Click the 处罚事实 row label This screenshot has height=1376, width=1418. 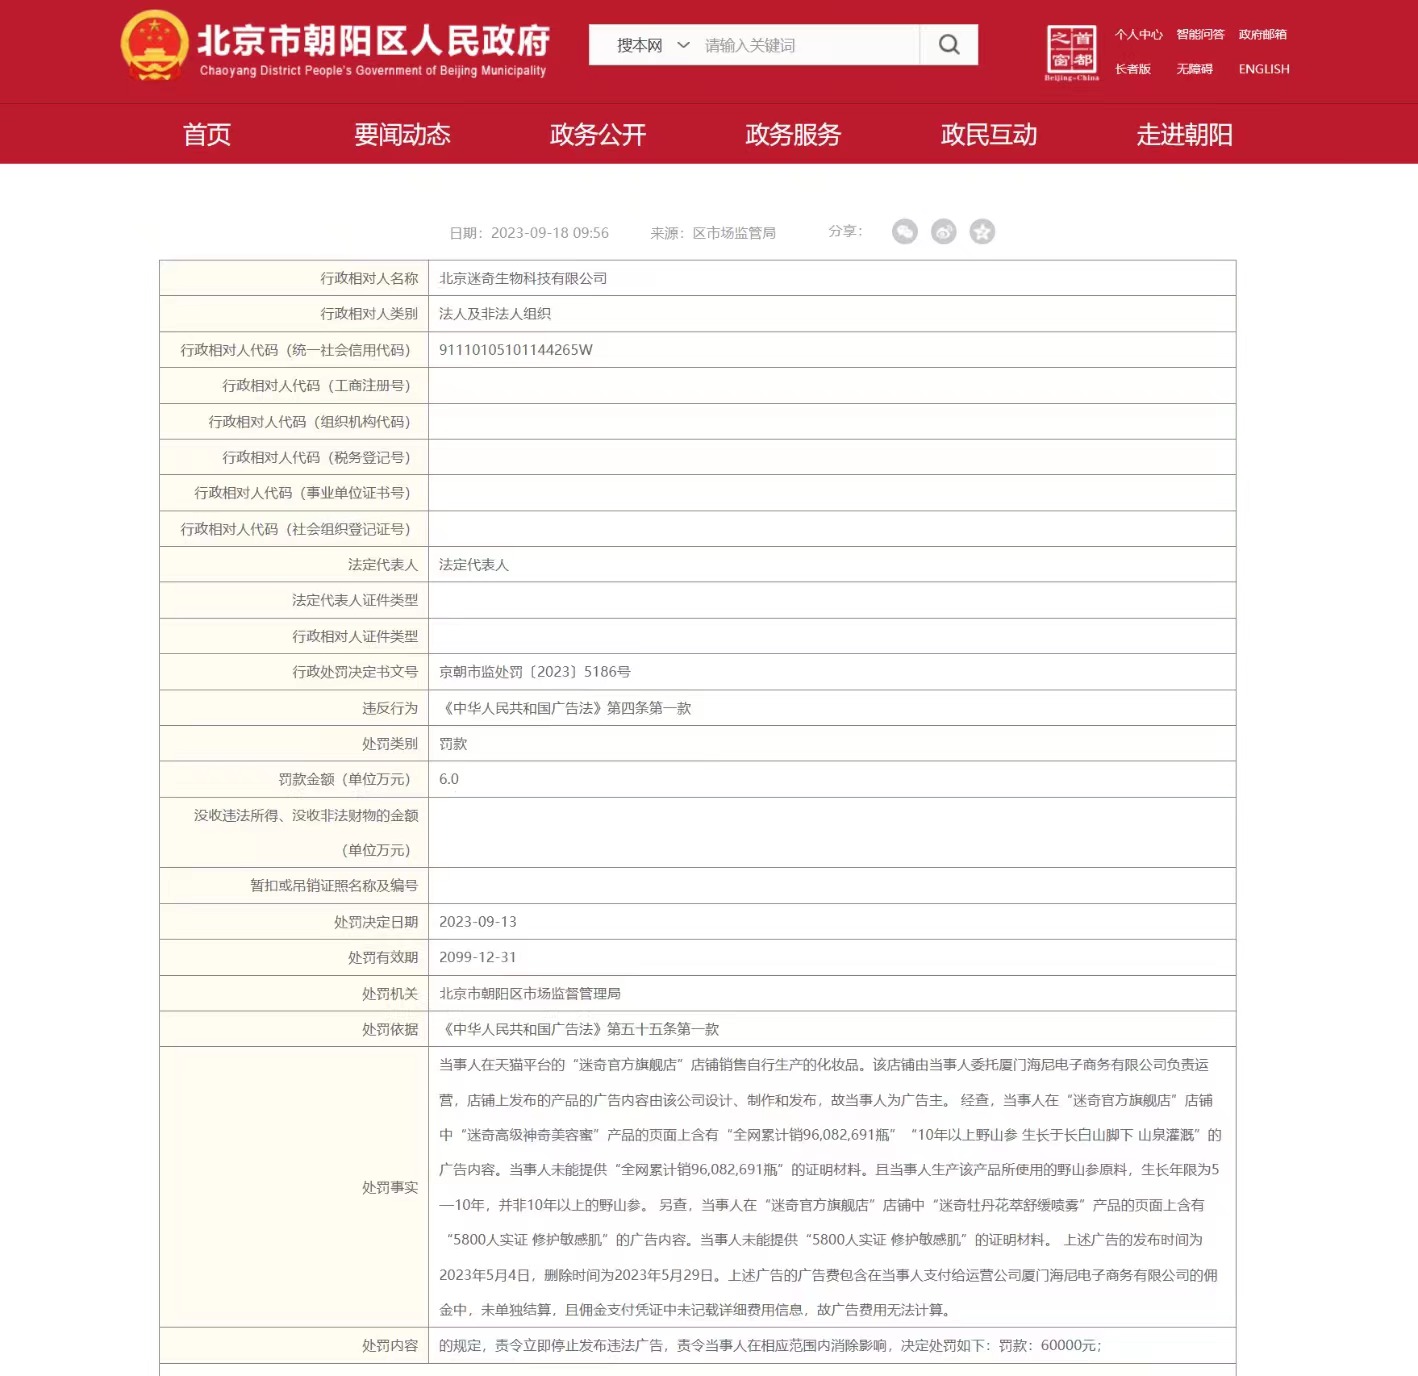click(x=390, y=1187)
